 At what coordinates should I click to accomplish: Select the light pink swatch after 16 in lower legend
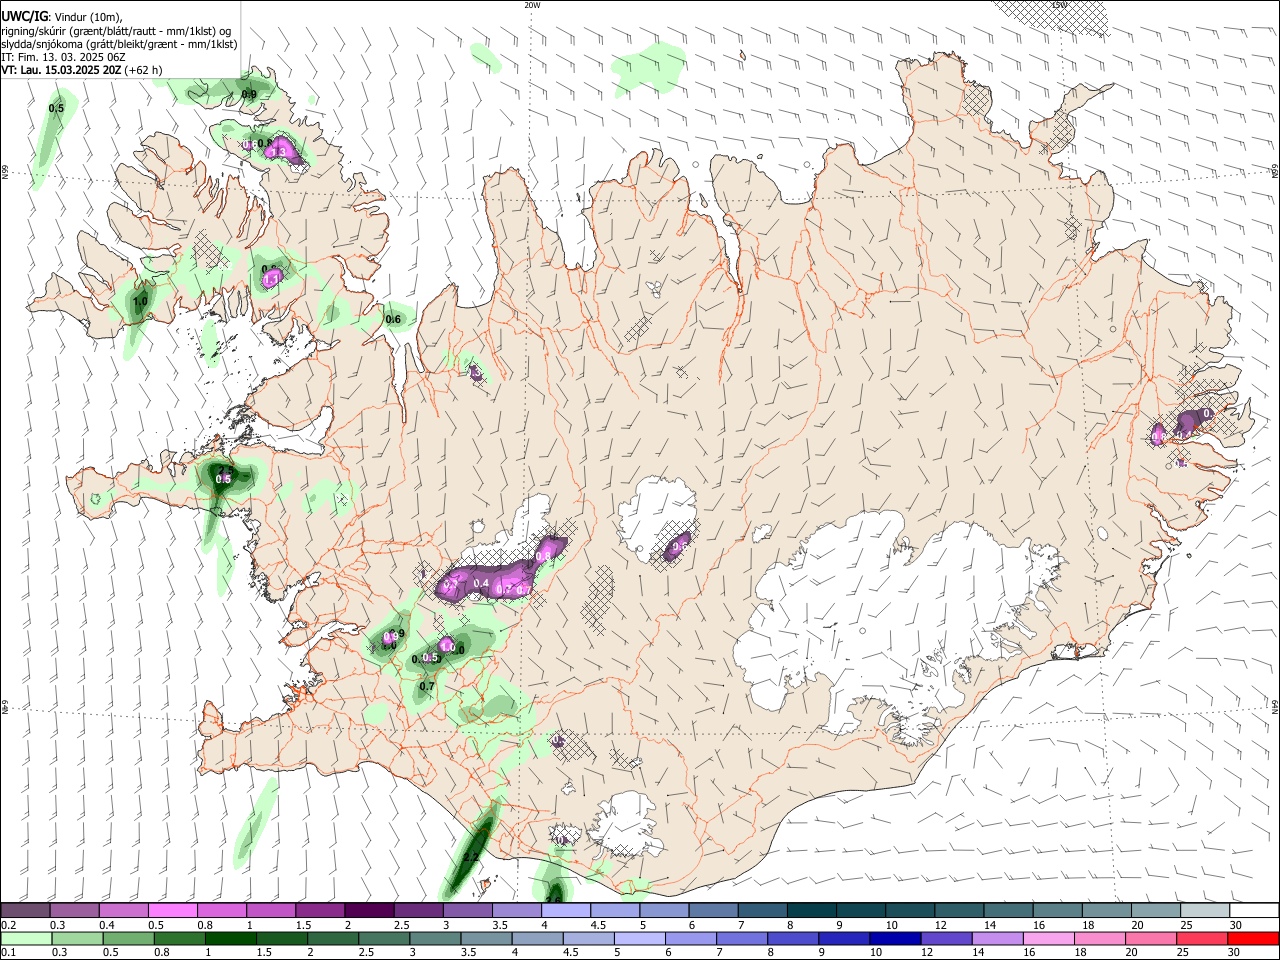(x=1049, y=939)
